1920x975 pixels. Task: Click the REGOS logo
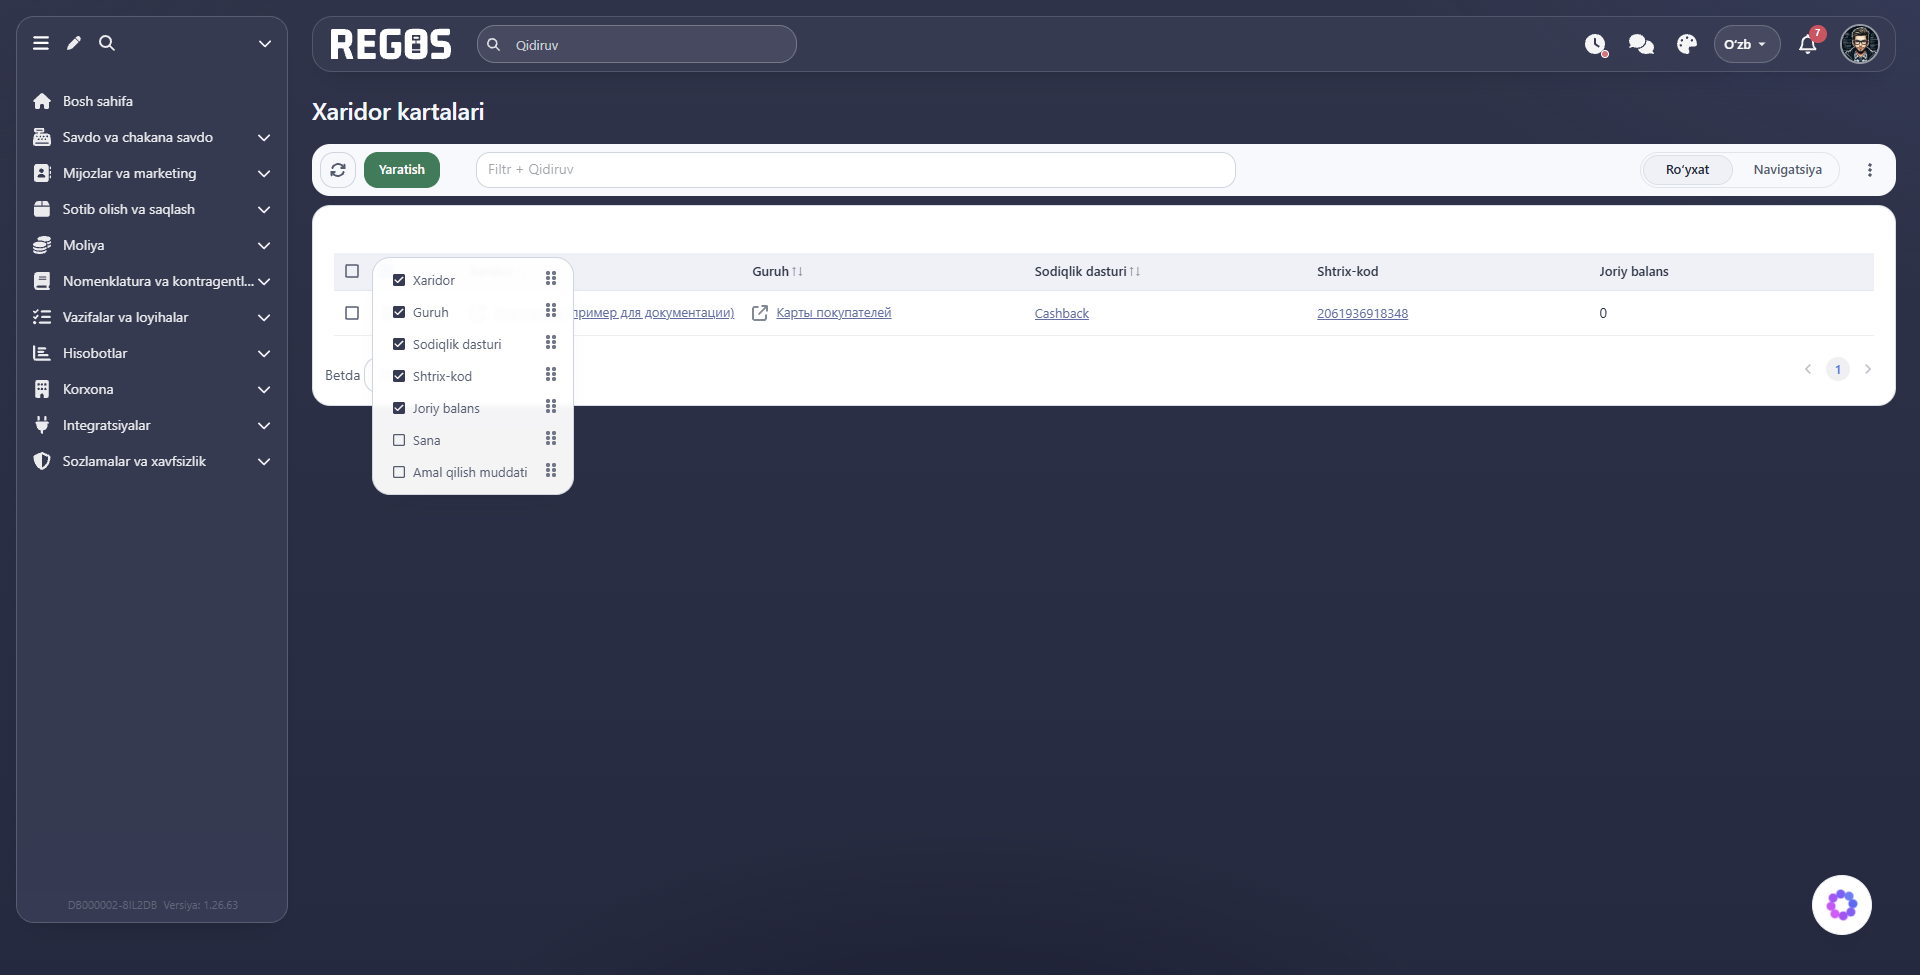pyautogui.click(x=391, y=45)
